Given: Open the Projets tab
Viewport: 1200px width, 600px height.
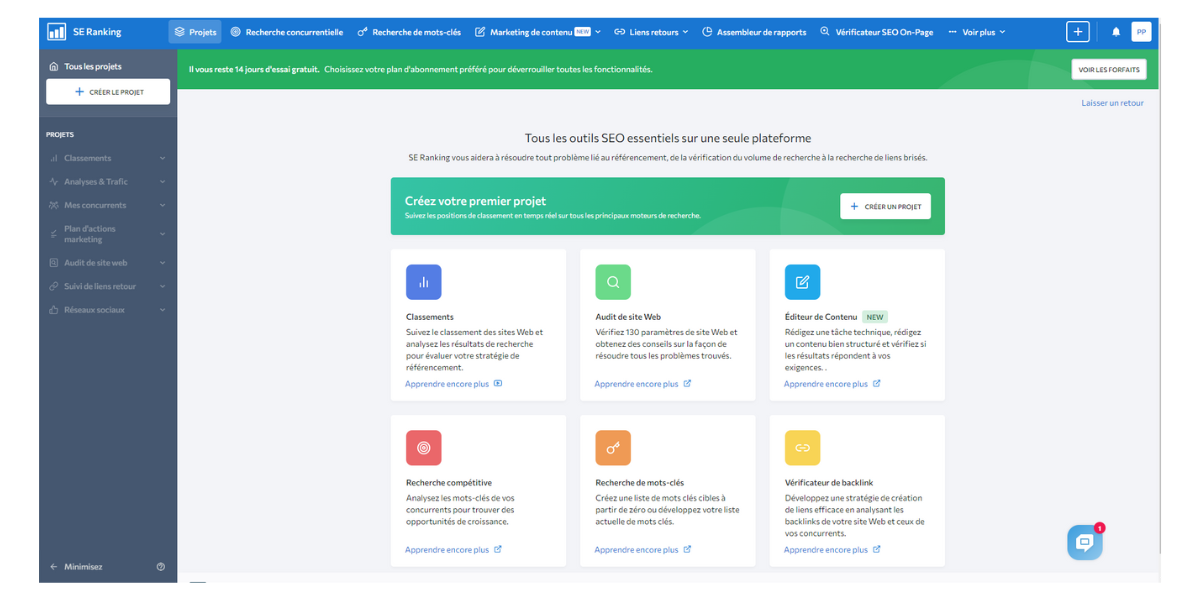Looking at the screenshot, I should (195, 32).
